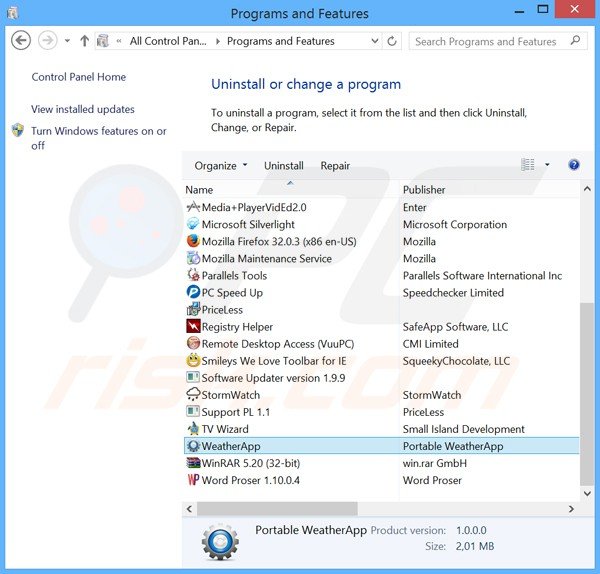
Task: Expand the address breadcrumb chevron after All Control Panel
Action: [x=217, y=41]
